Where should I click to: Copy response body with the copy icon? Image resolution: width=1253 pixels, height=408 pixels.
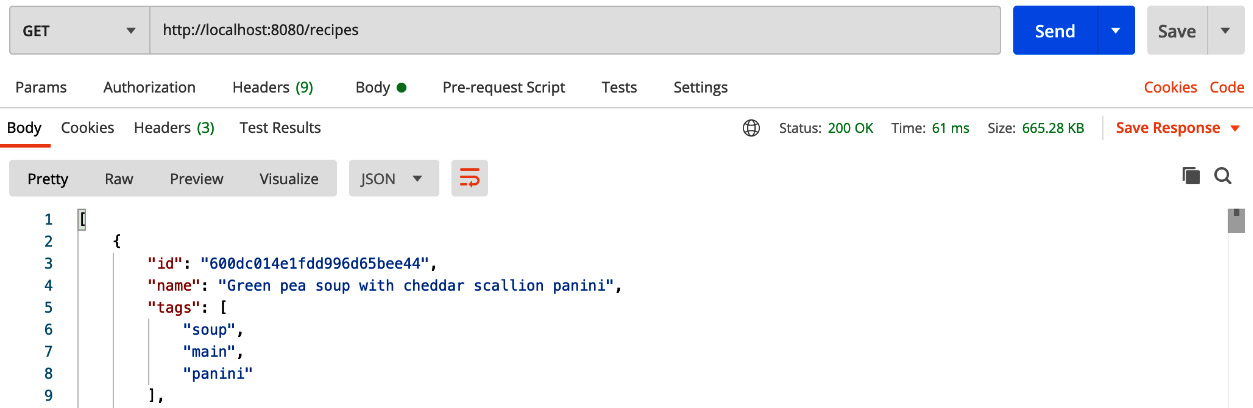pyautogui.click(x=1191, y=176)
